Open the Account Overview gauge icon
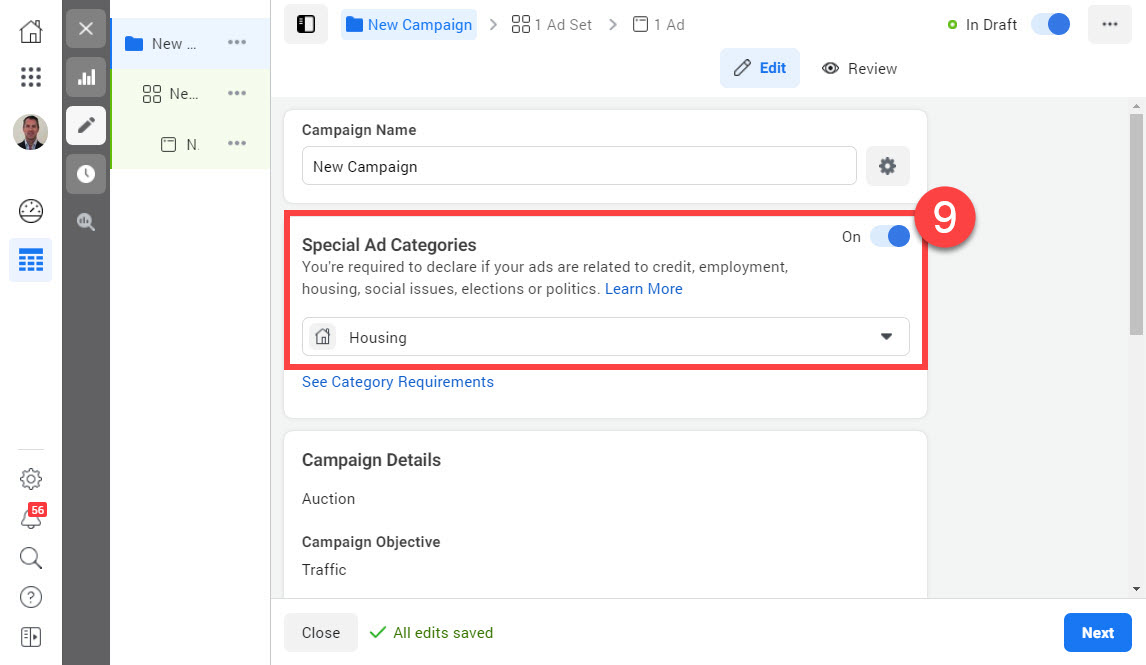This screenshot has height=665, width=1146. (x=30, y=211)
